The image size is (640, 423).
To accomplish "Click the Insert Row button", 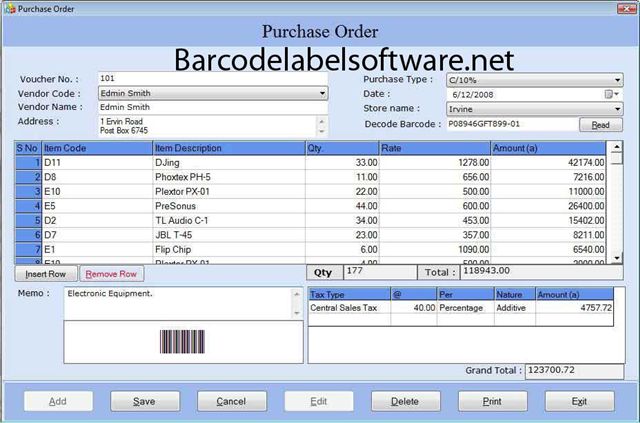I will point(46,274).
